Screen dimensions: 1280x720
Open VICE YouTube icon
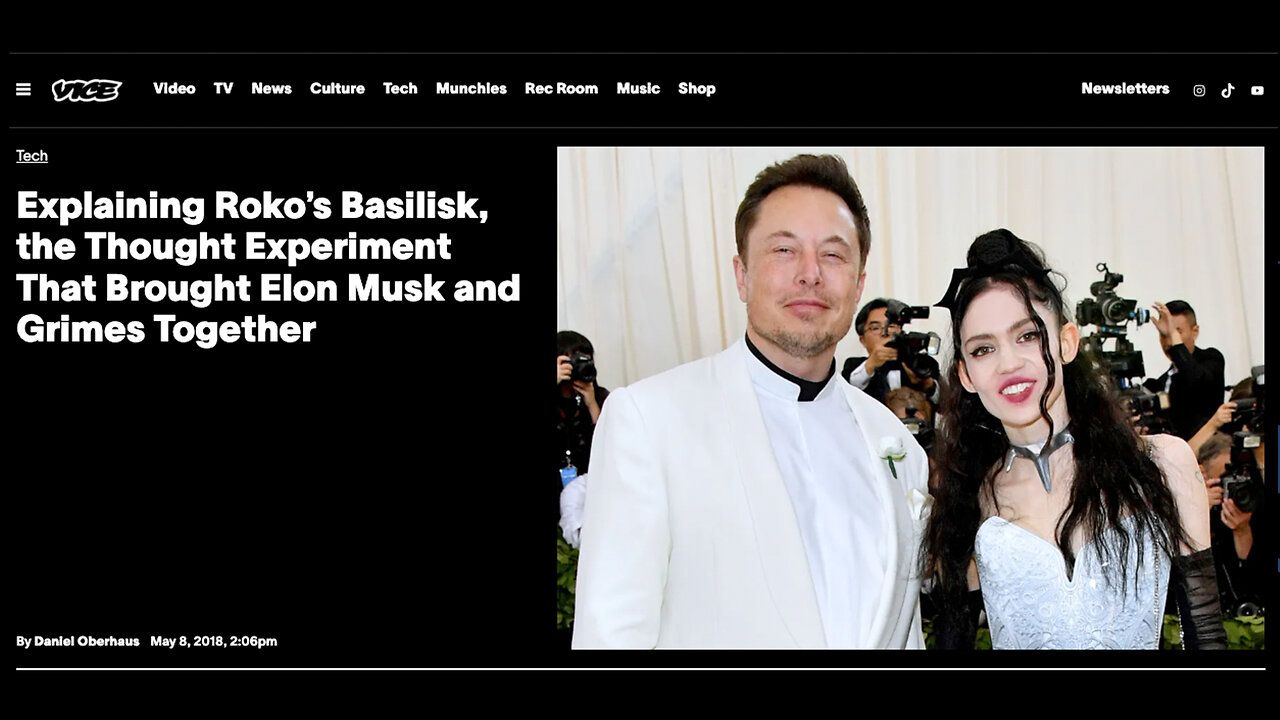coord(1257,90)
